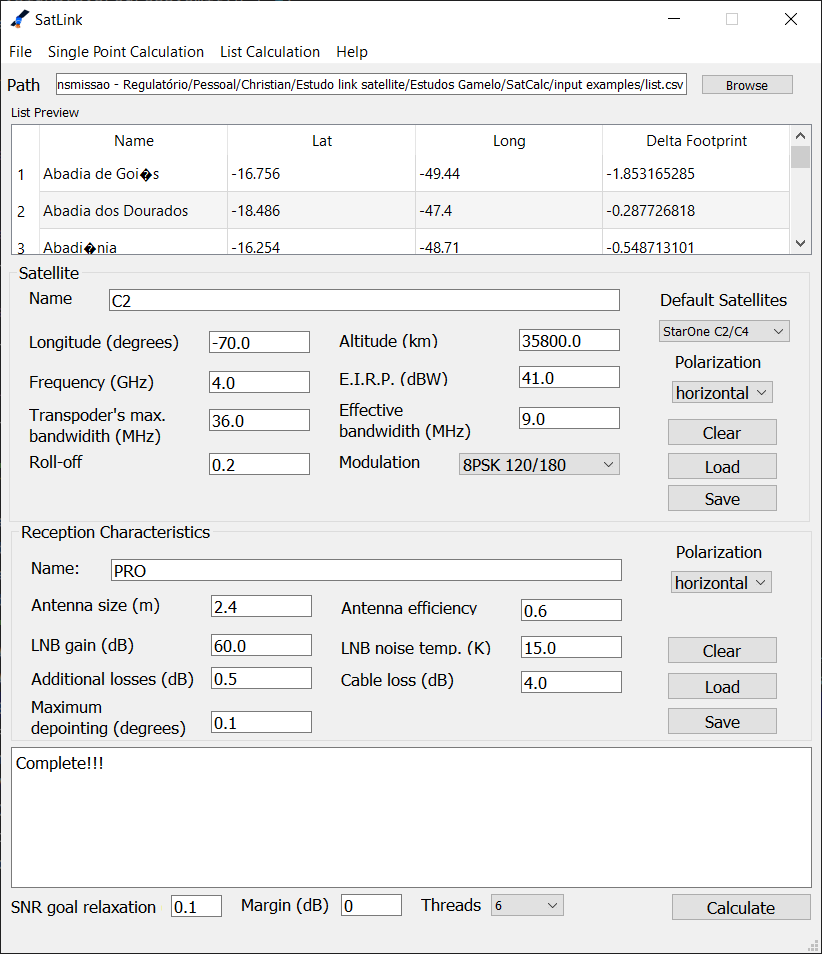Click the reception Name field containing PRO
The image size is (822, 954).
(366, 571)
